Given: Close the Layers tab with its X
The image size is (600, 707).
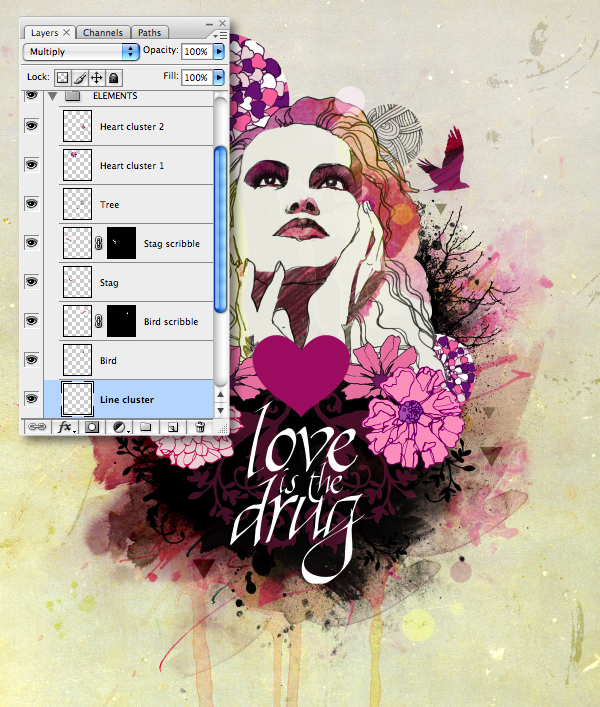Looking at the screenshot, I should click(x=66, y=32).
